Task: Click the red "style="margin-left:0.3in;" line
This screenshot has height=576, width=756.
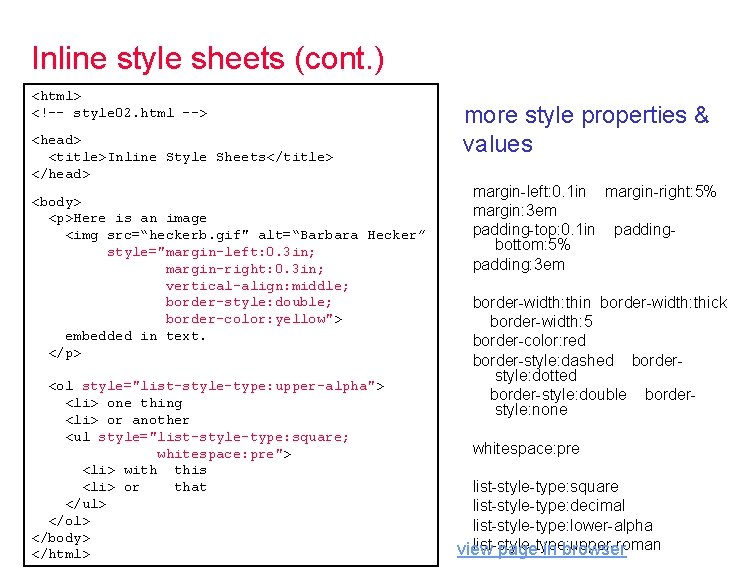Action: pyautogui.click(x=211, y=252)
